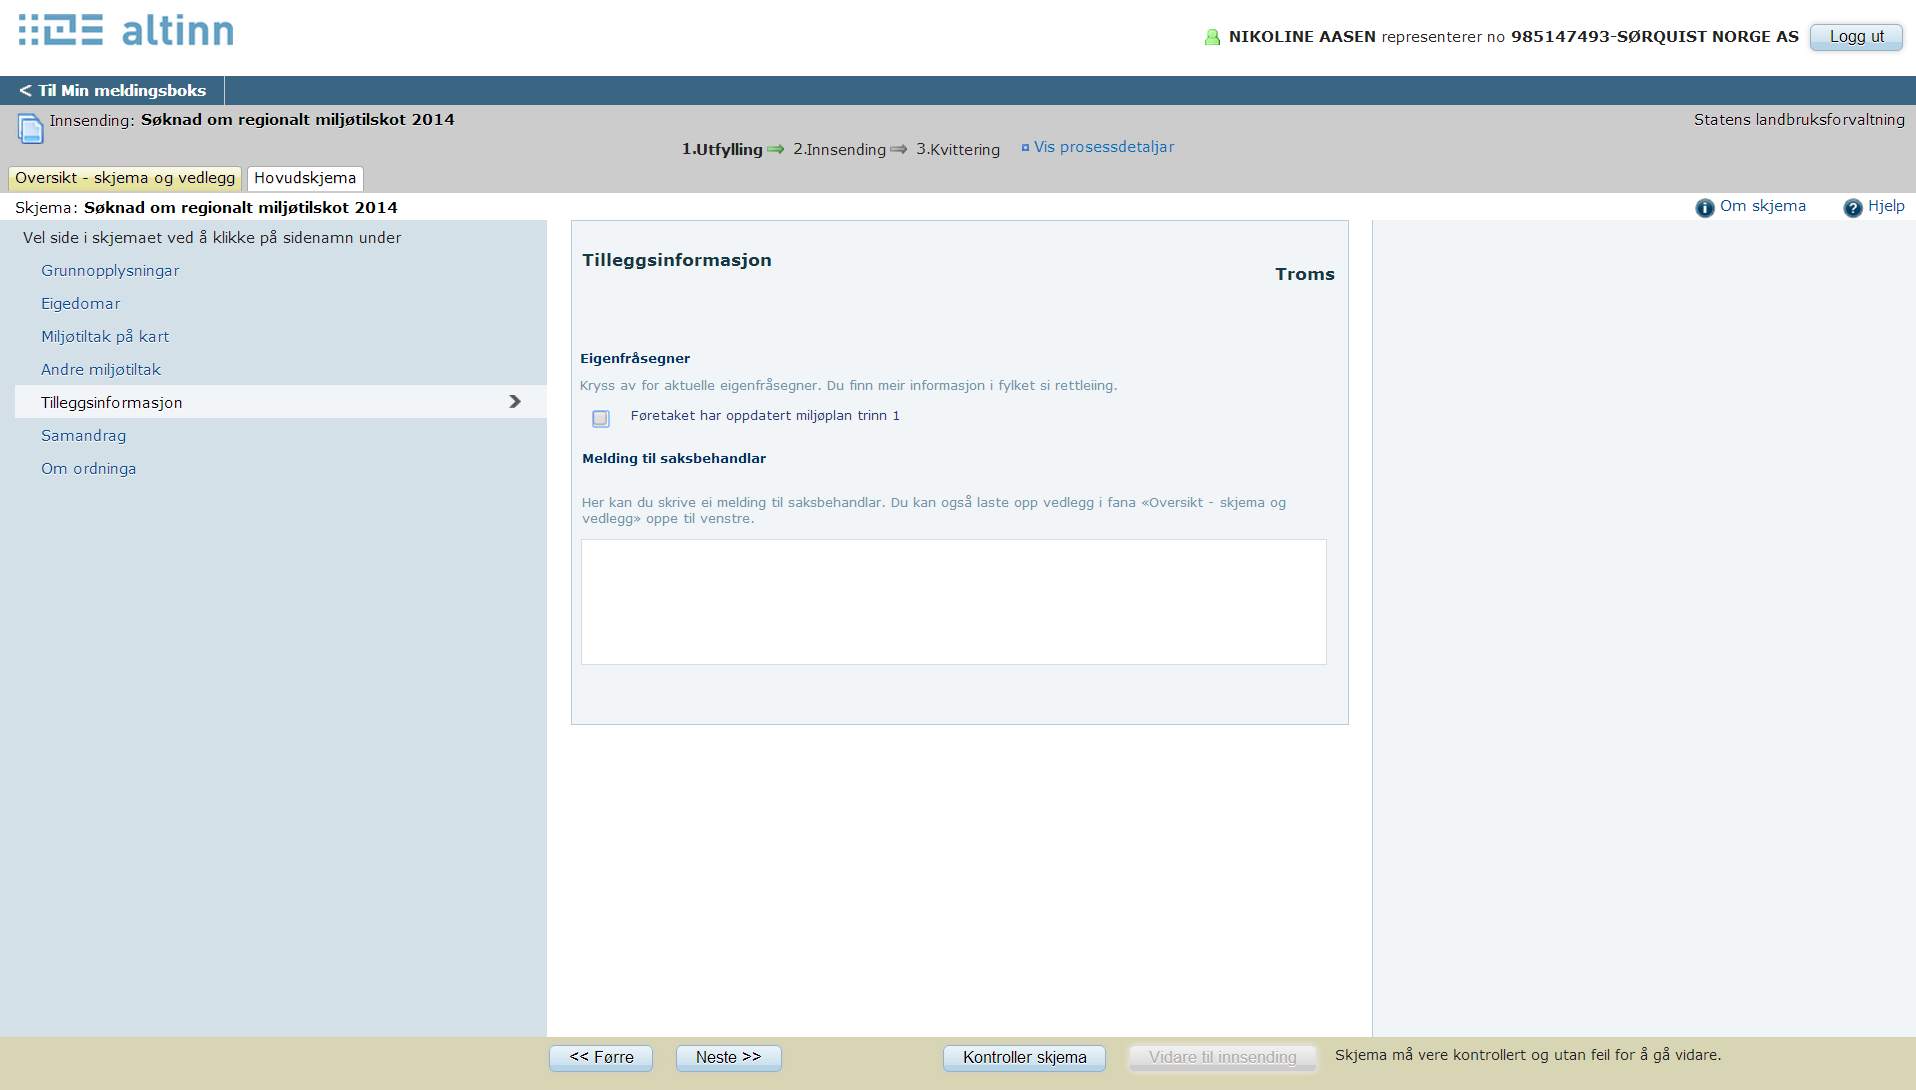Open the Hjelp link
Image resolution: width=1916 pixels, height=1090 pixels.
click(x=1886, y=206)
